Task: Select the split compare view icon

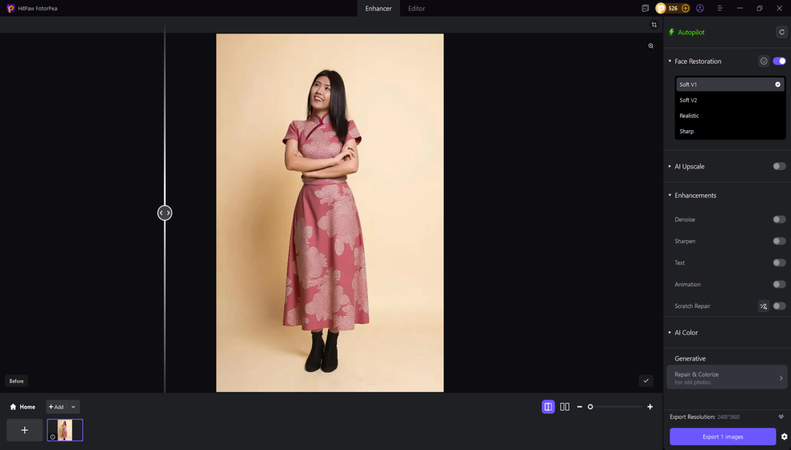Action: (x=548, y=407)
